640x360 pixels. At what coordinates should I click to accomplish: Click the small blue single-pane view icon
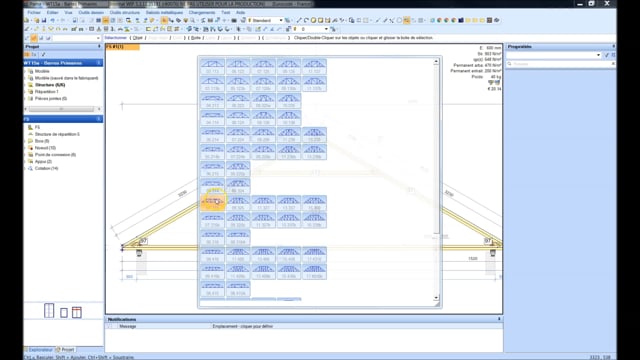[64, 313]
